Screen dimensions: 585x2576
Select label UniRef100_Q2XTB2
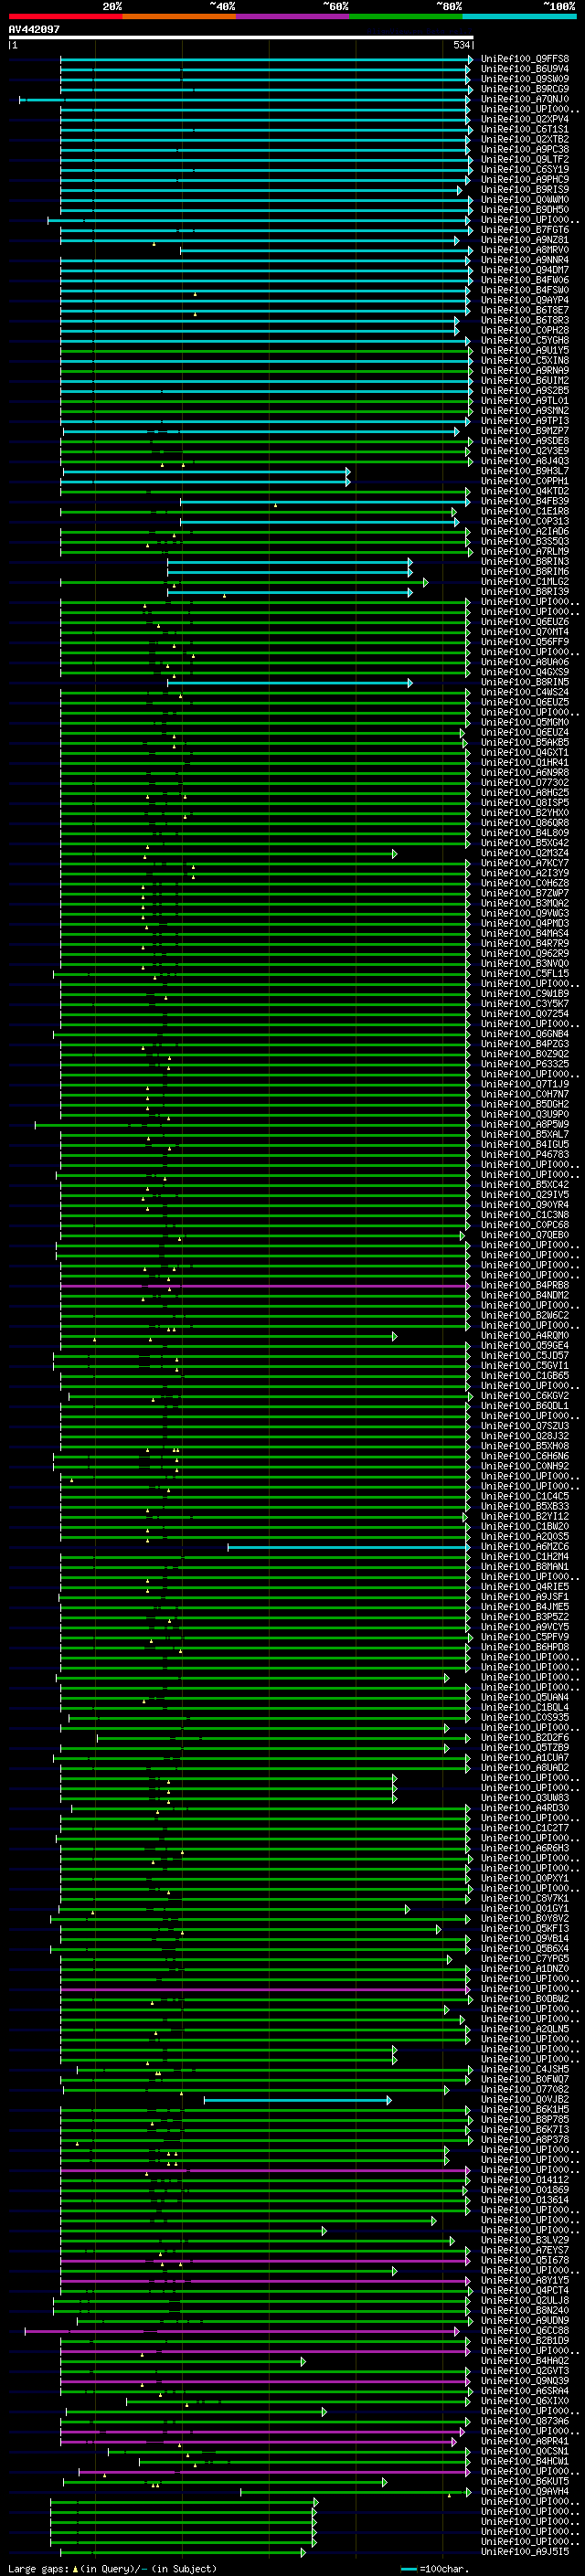pos(525,139)
